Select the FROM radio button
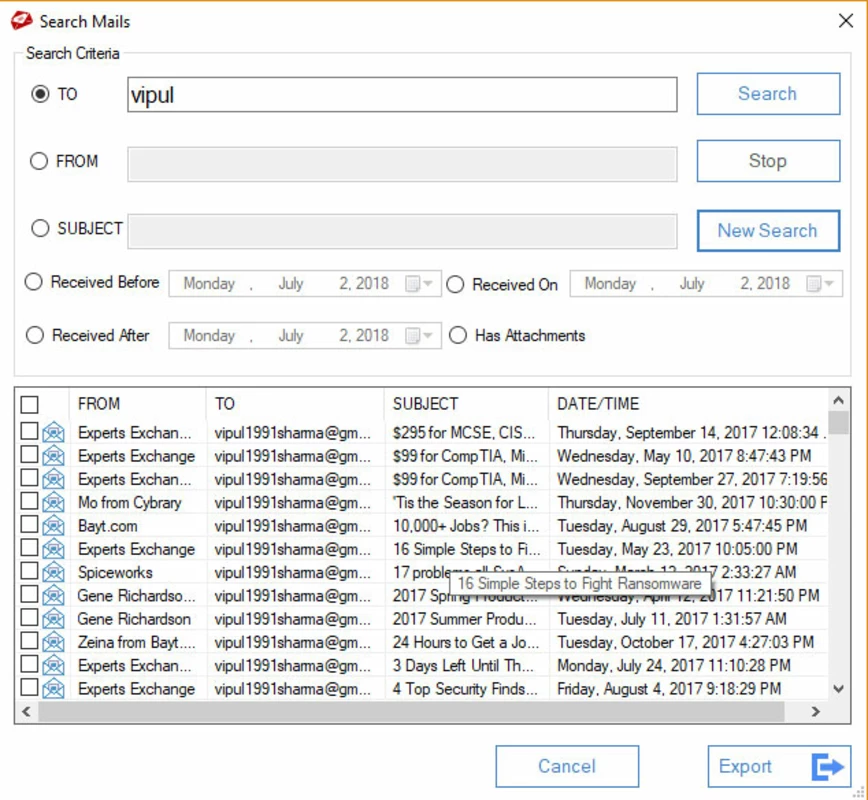The image size is (868, 800). pyautogui.click(x=39, y=161)
